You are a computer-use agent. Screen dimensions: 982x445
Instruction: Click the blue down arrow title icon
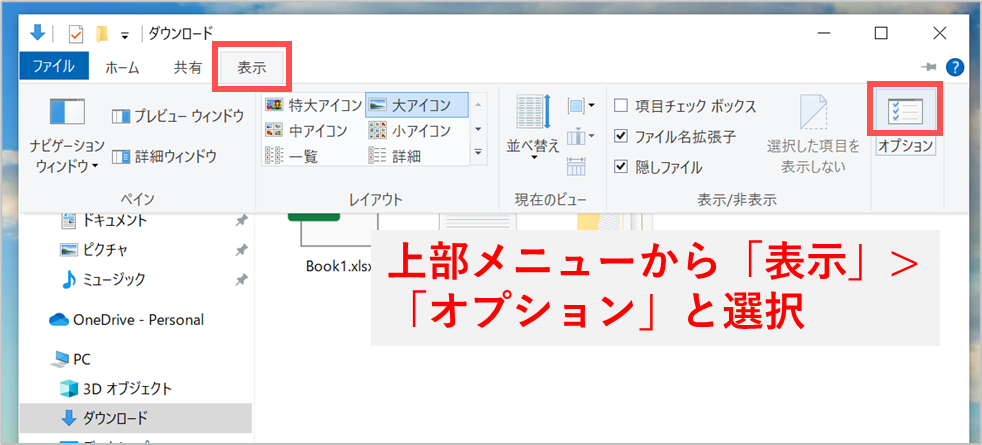click(x=38, y=33)
